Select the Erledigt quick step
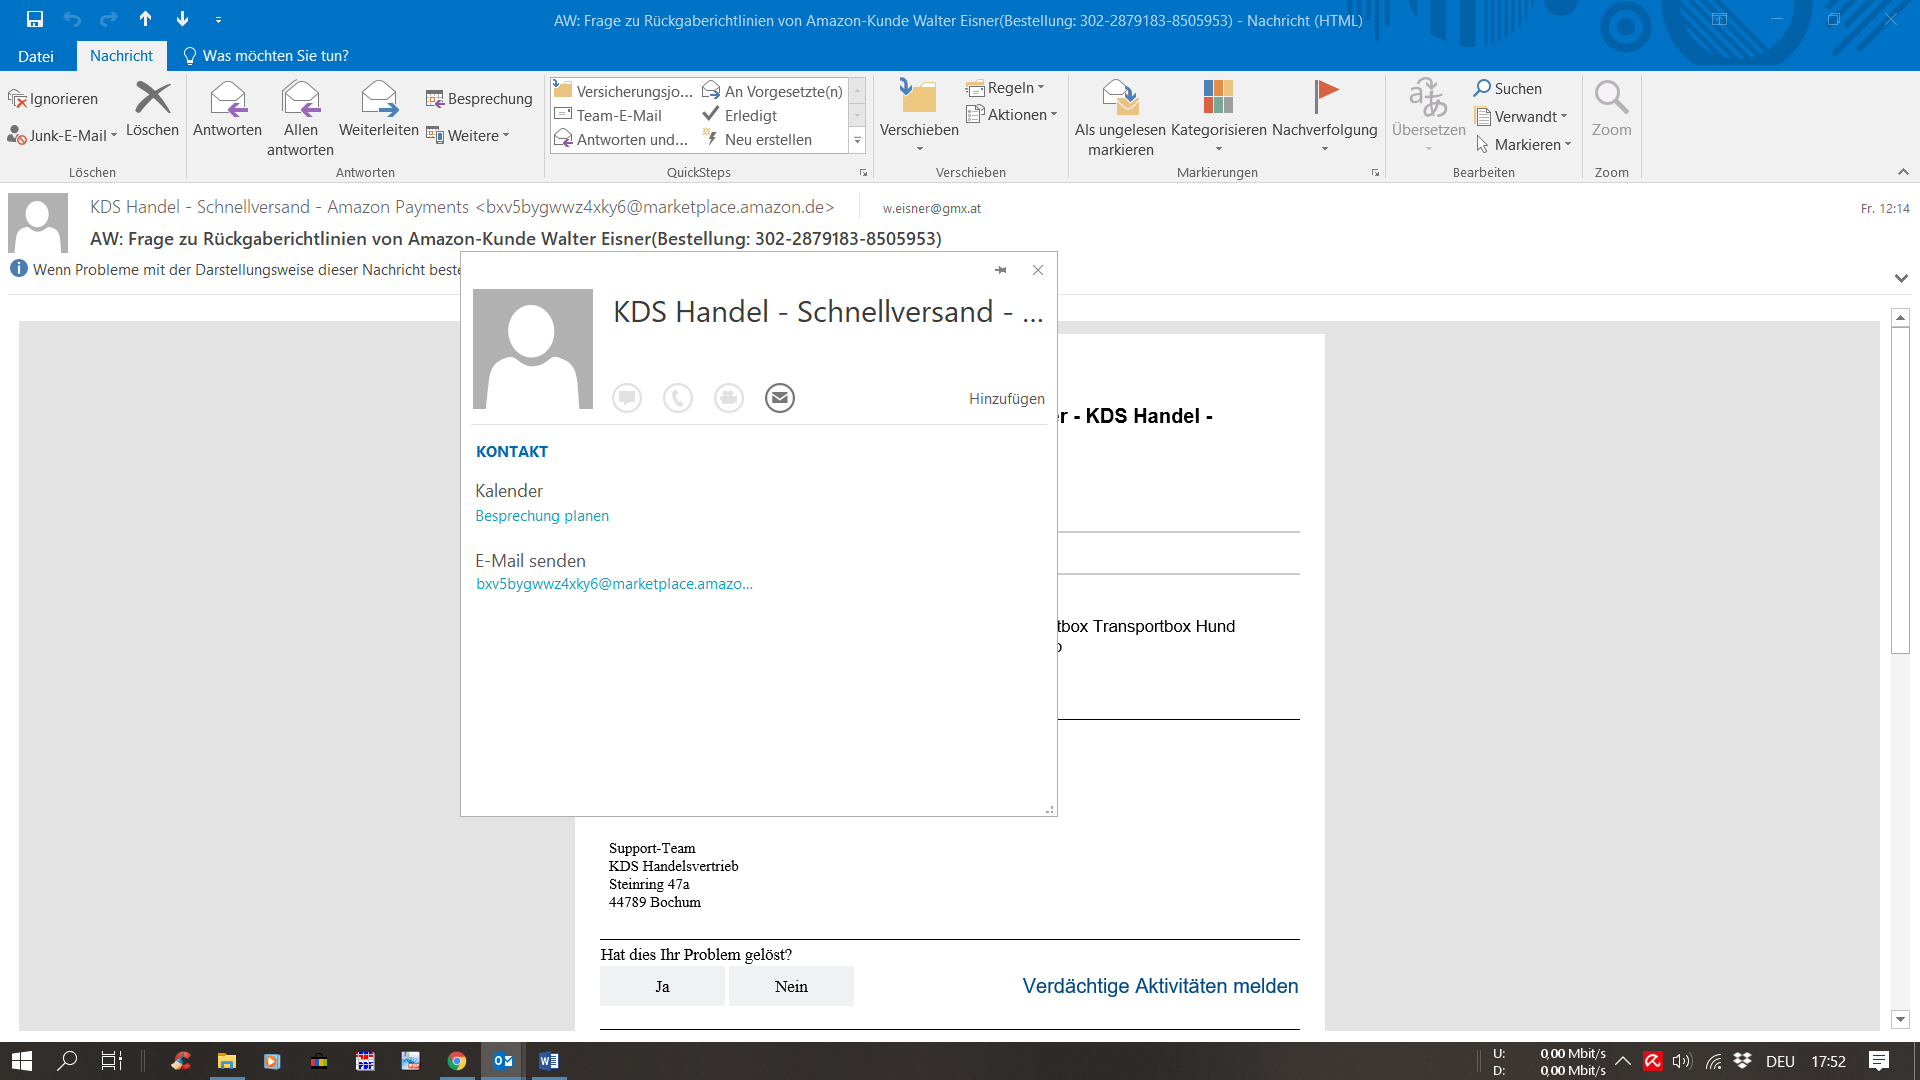The image size is (1920, 1080). tap(740, 115)
